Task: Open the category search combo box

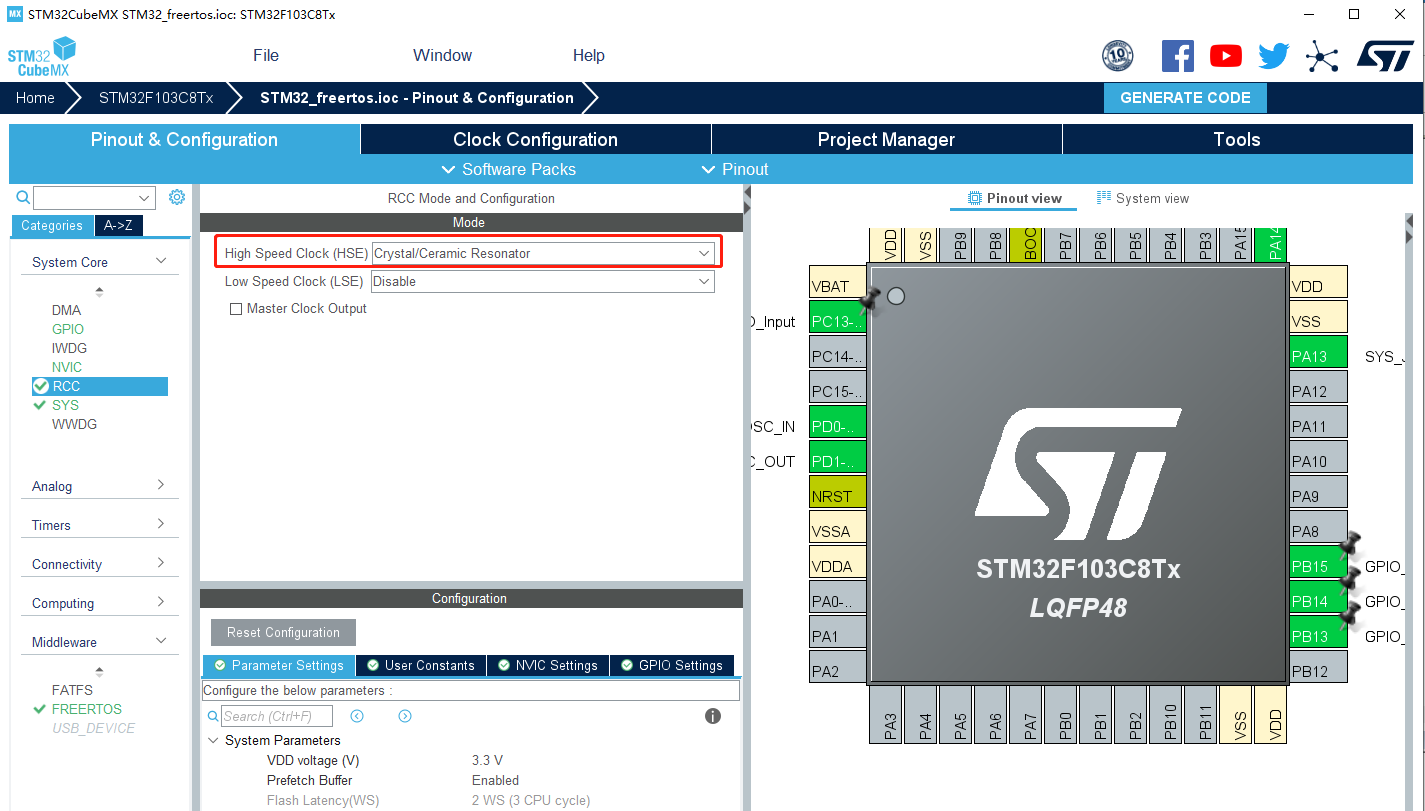Action: (95, 198)
